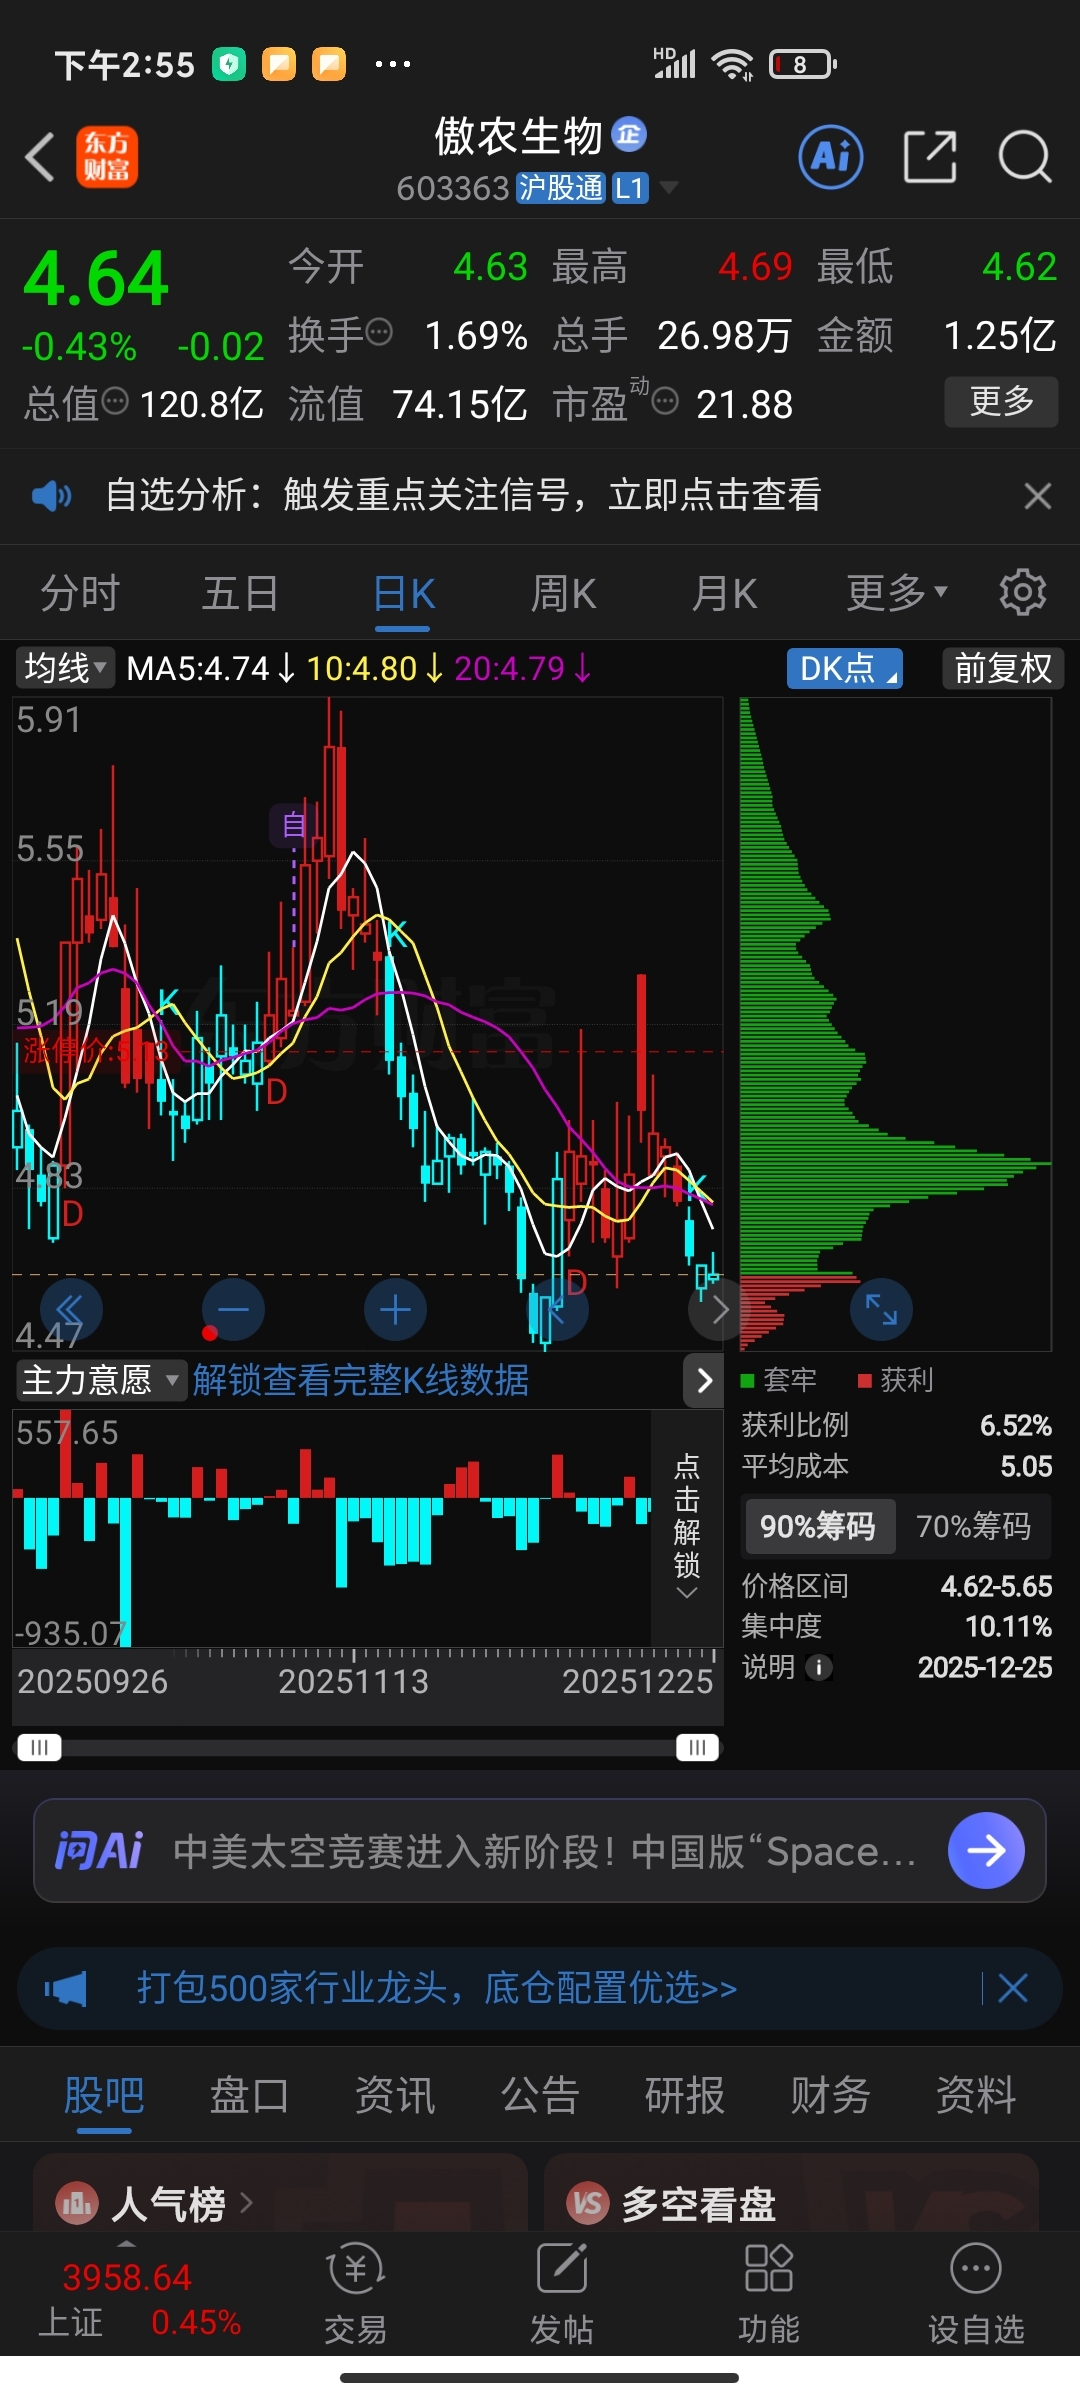Viewport: 1080px width, 2400px height.
Task: Tap the 自 marker on the K-line
Action: click(293, 825)
